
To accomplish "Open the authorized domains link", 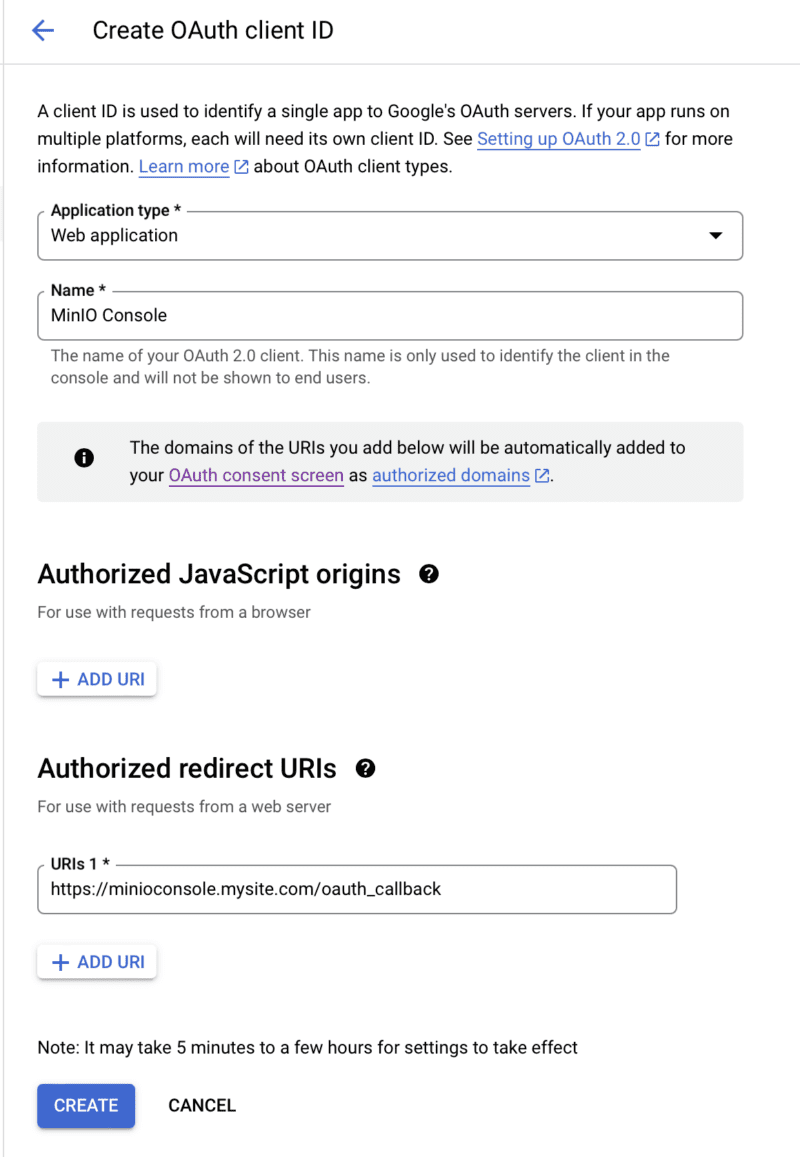I will 450,476.
